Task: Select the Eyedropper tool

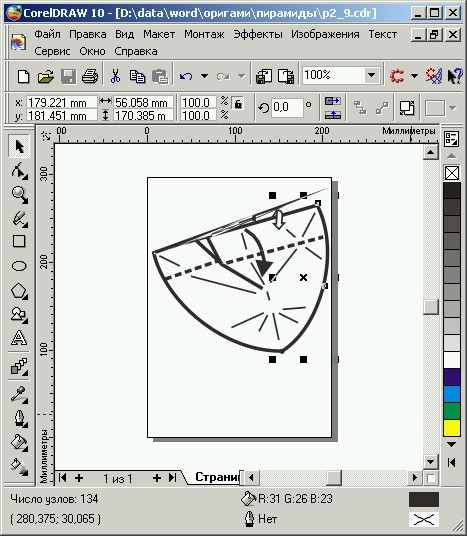Action: 19,394
